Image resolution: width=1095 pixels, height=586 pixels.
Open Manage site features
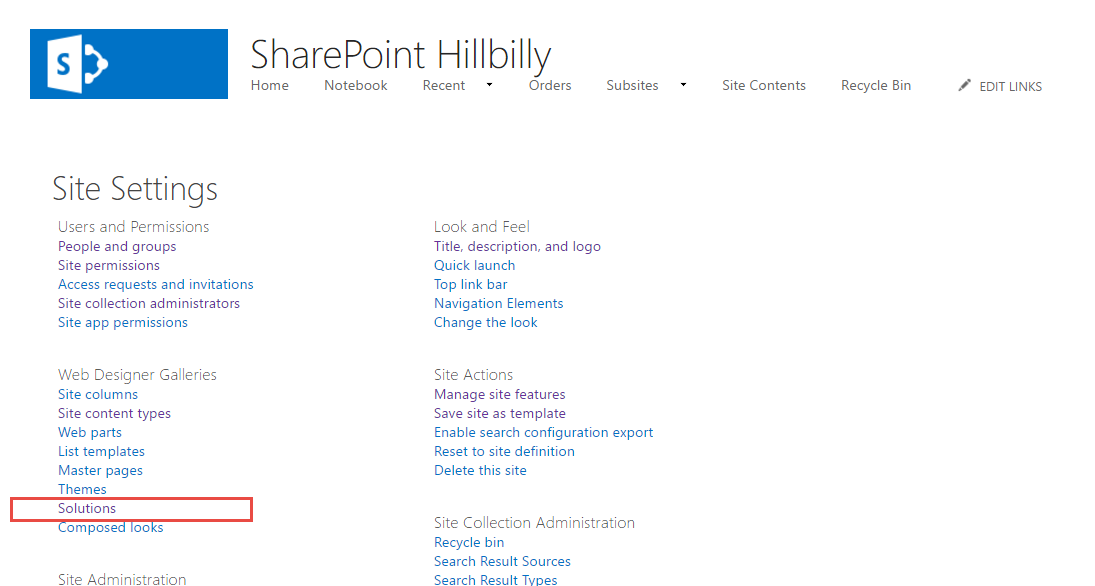pos(499,395)
